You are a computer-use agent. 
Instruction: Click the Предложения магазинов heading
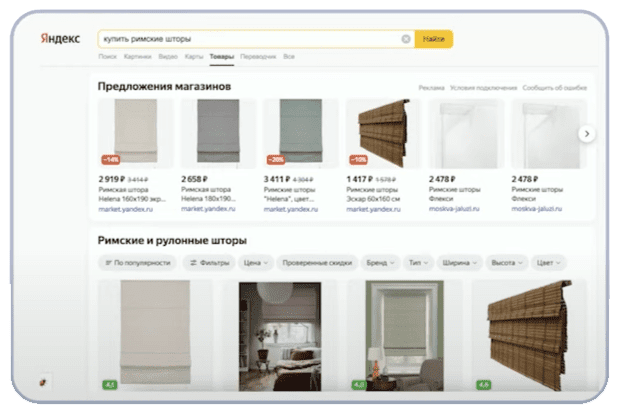[164, 87]
